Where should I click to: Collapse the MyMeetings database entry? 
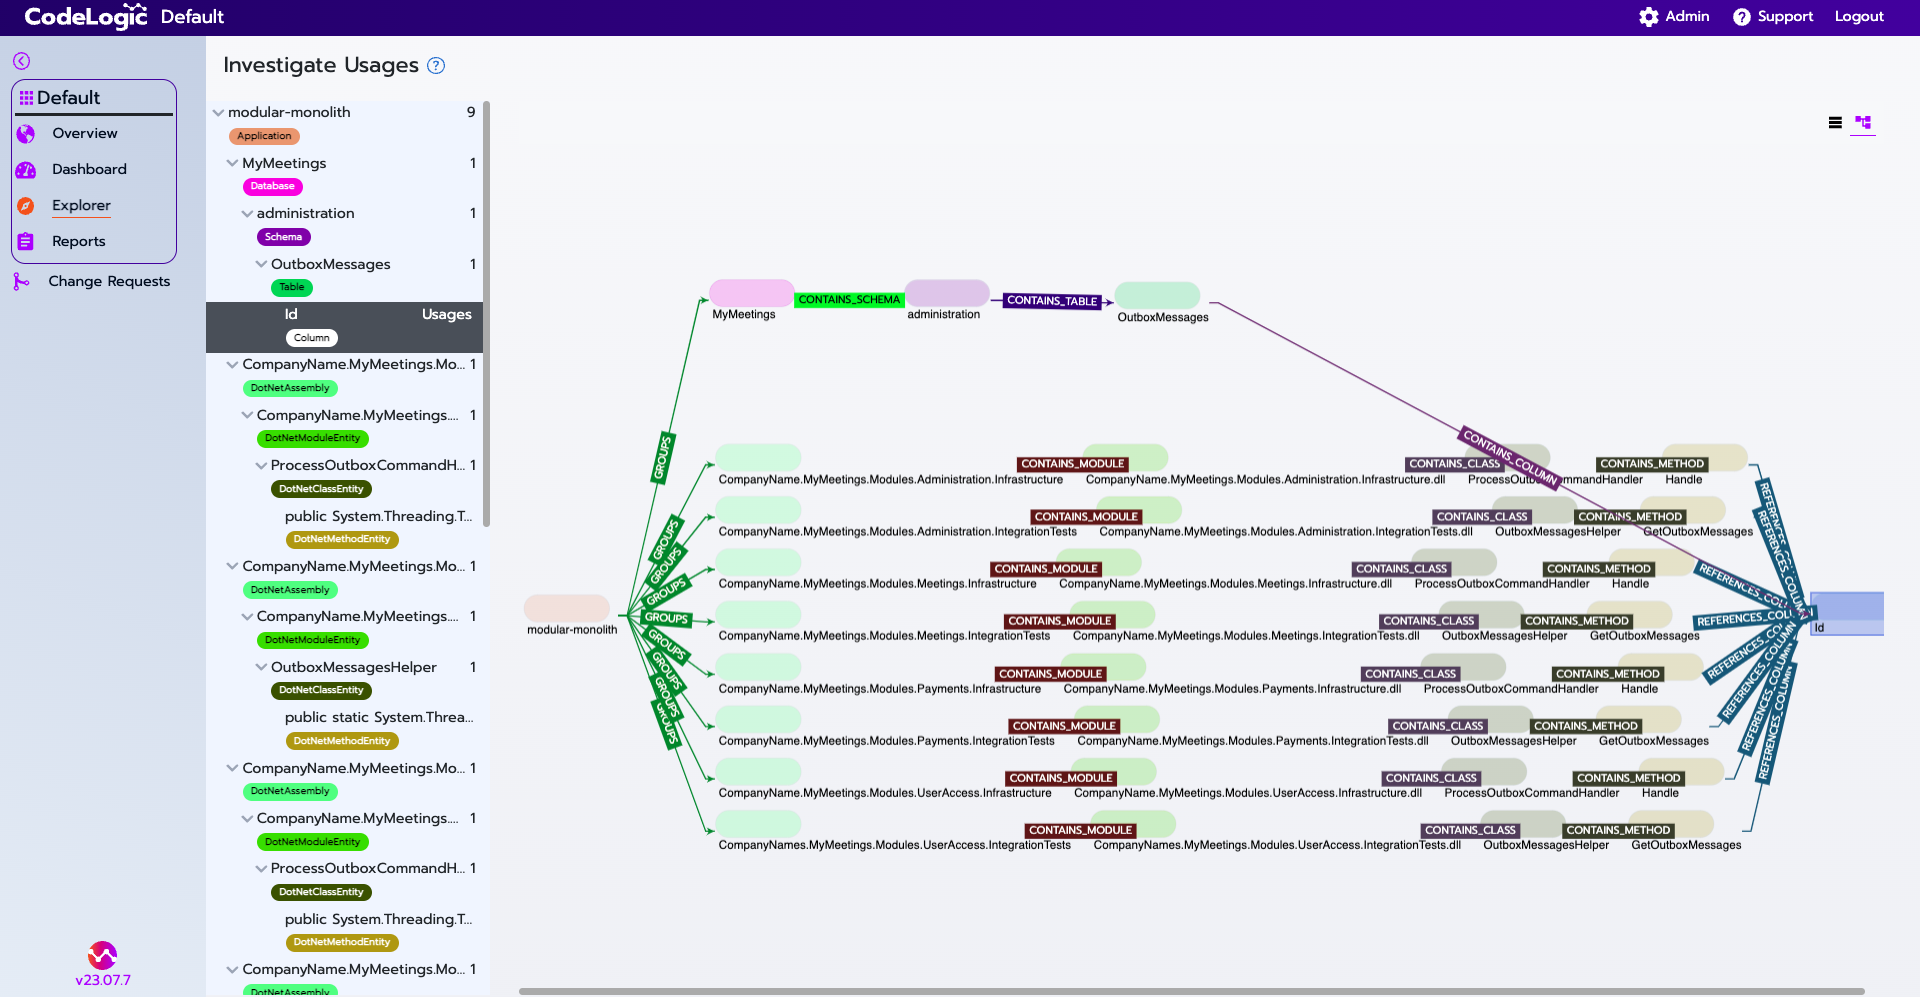(232, 163)
